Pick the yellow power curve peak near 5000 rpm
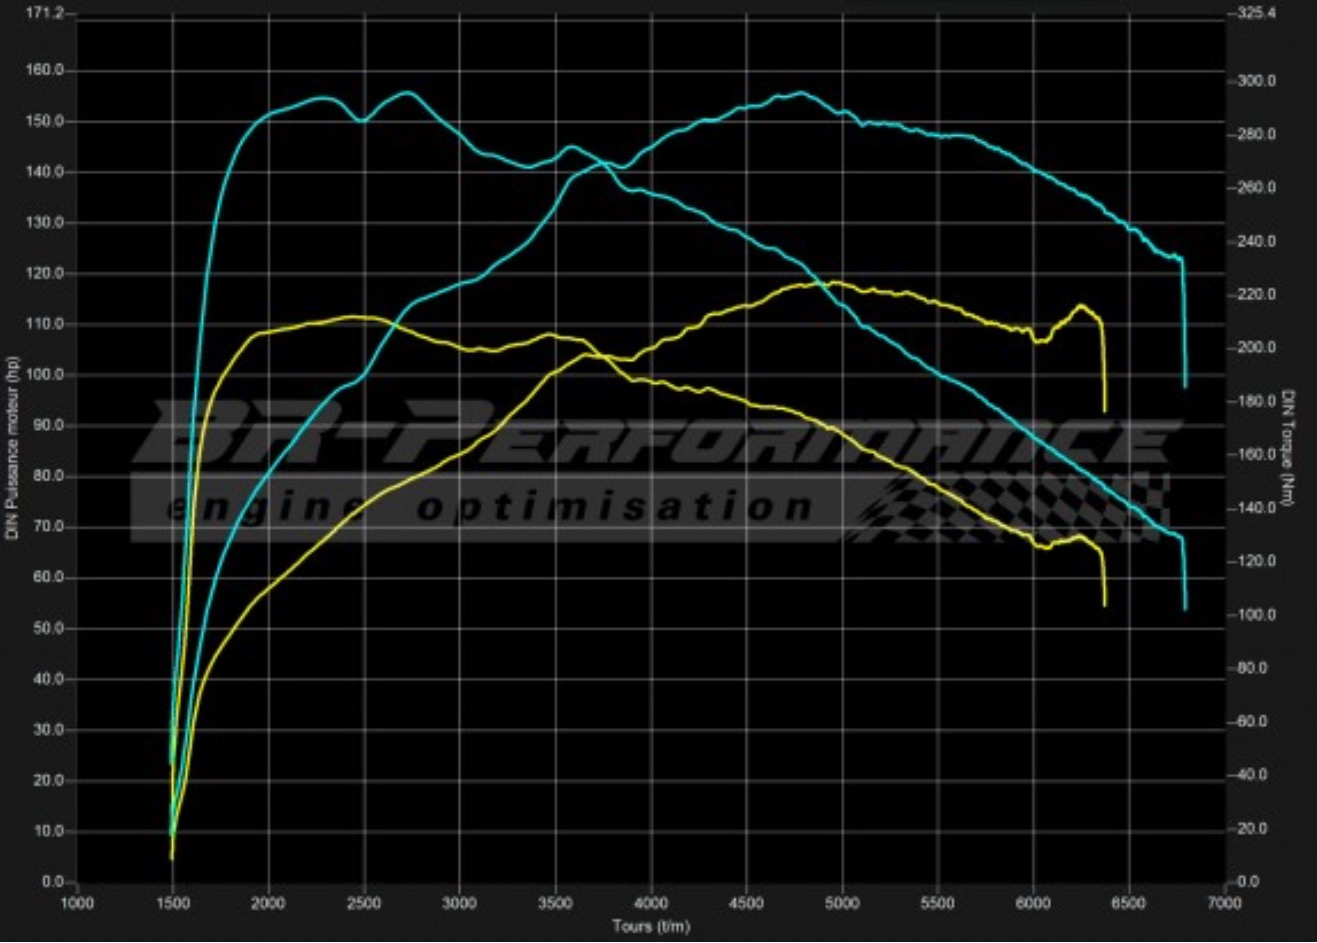 pos(832,282)
